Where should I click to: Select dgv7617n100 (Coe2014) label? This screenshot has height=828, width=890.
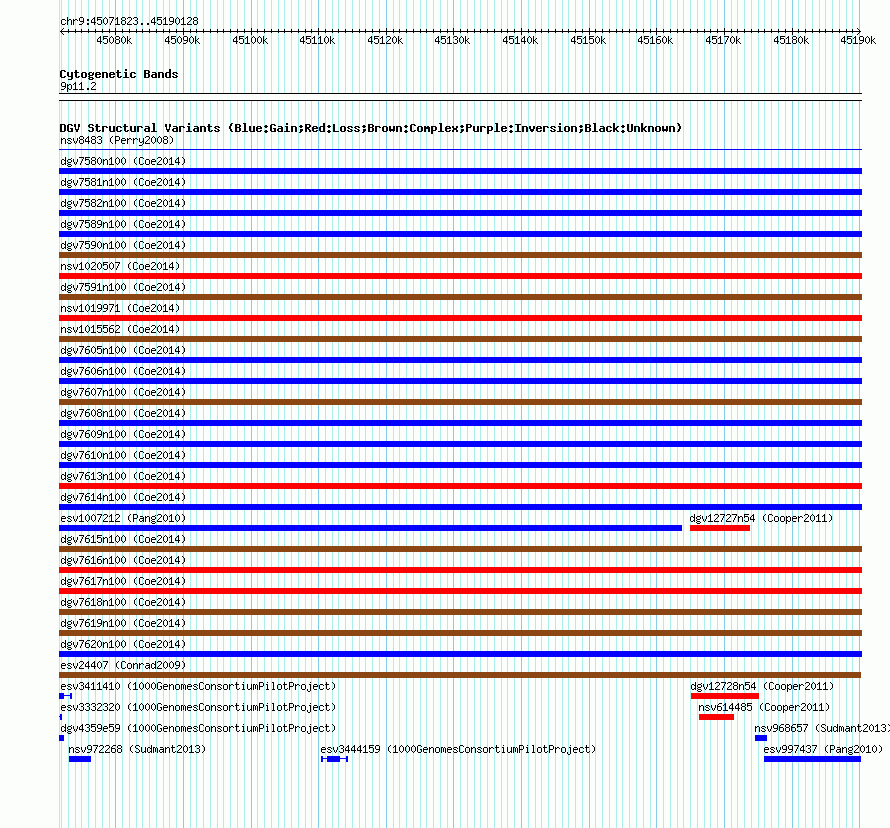123,581
